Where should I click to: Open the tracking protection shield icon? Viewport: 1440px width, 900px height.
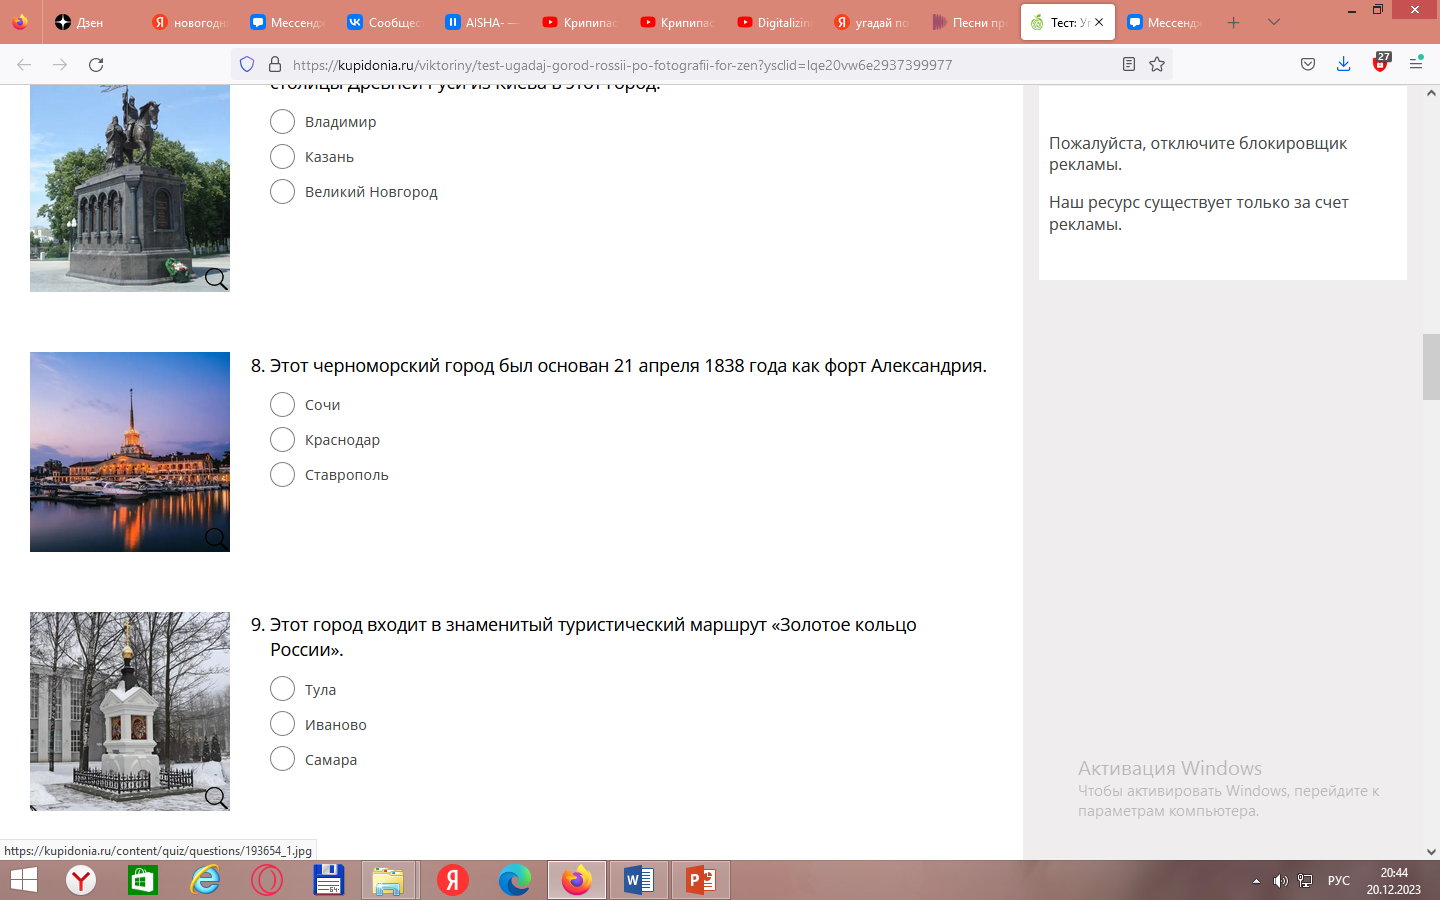[x=247, y=65]
